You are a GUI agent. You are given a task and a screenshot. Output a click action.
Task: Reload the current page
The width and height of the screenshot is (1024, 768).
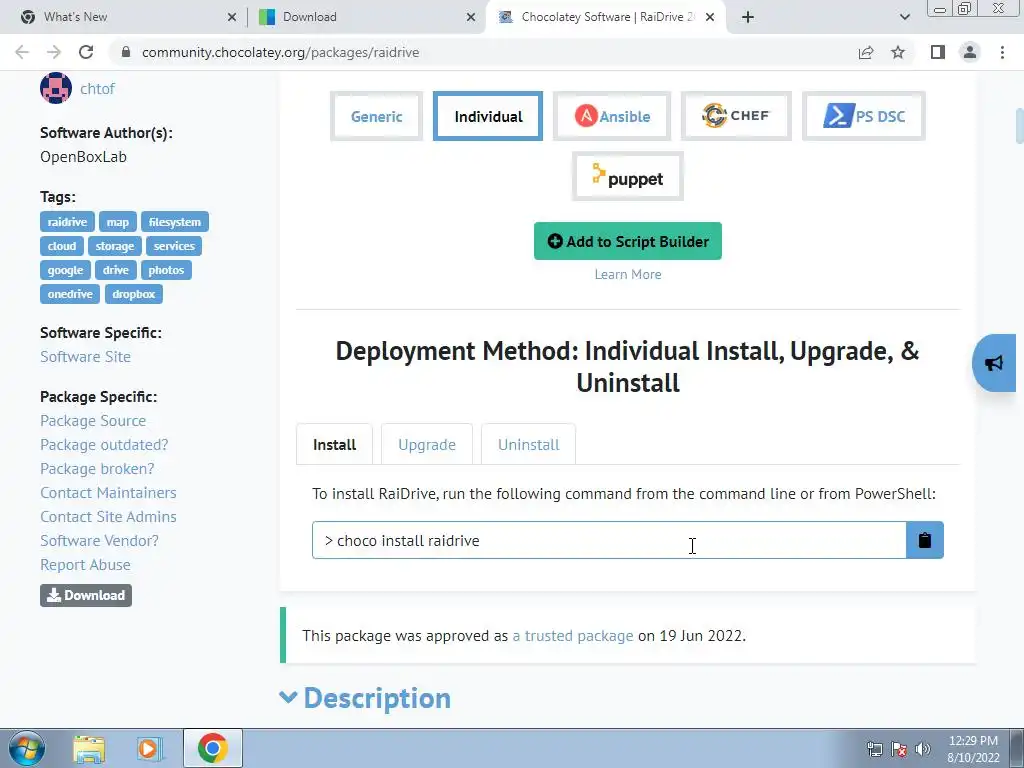pyautogui.click(x=86, y=52)
